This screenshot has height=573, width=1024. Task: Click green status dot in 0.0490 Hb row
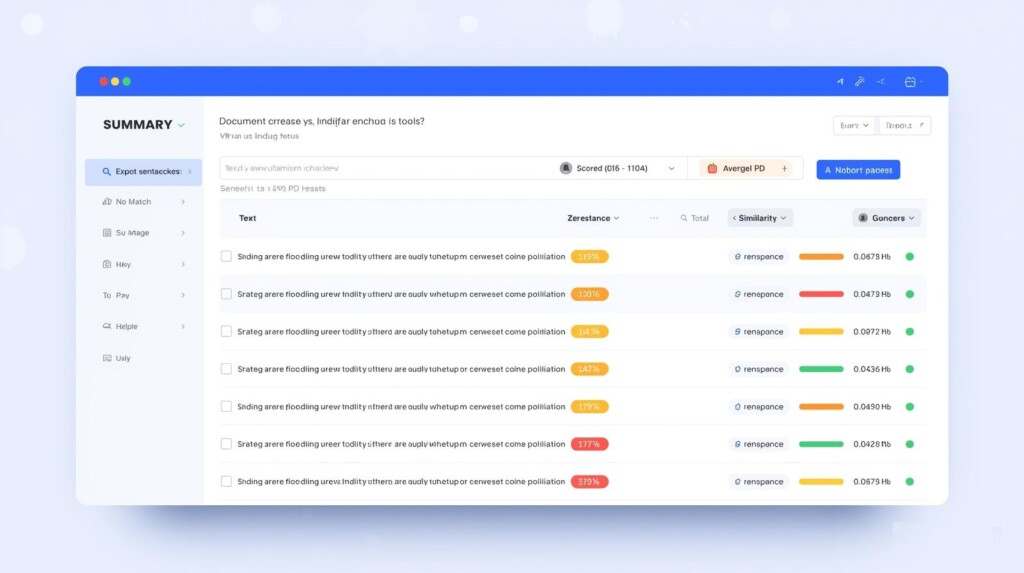click(x=909, y=406)
